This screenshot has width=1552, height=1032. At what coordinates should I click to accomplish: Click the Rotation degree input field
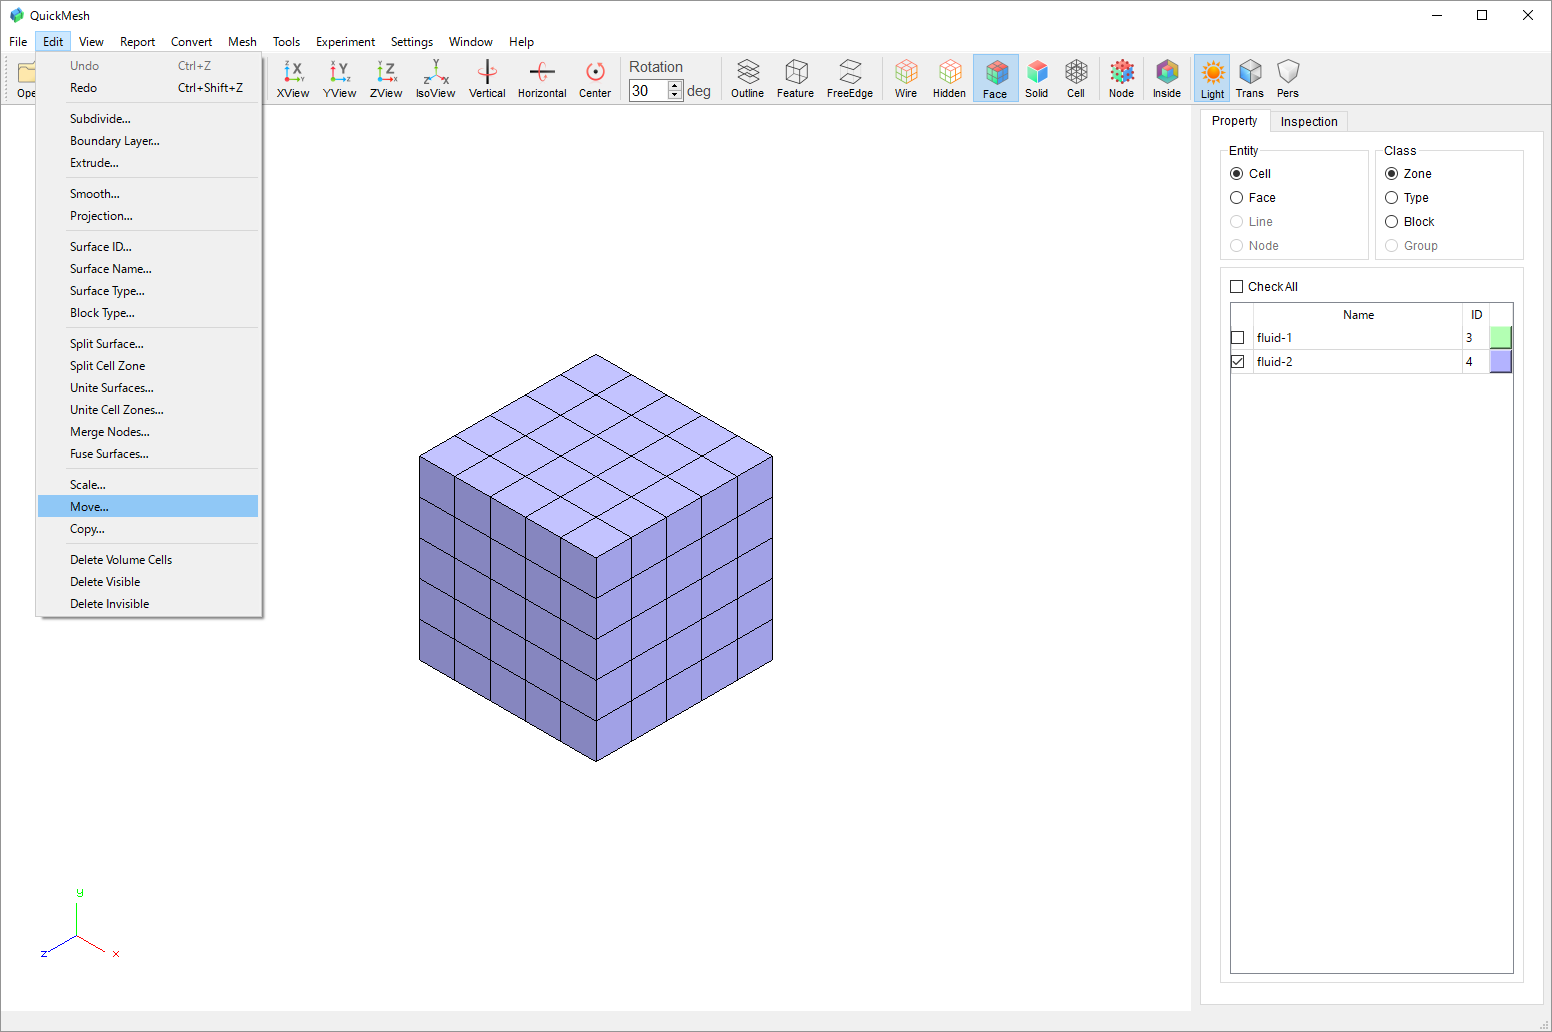649,91
